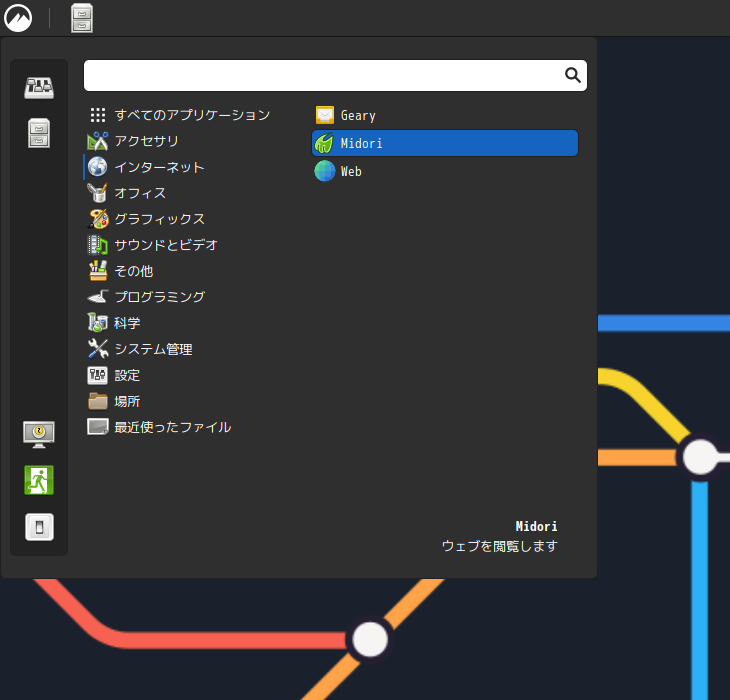Click the palette icon beside グラフィックス

tap(98, 219)
